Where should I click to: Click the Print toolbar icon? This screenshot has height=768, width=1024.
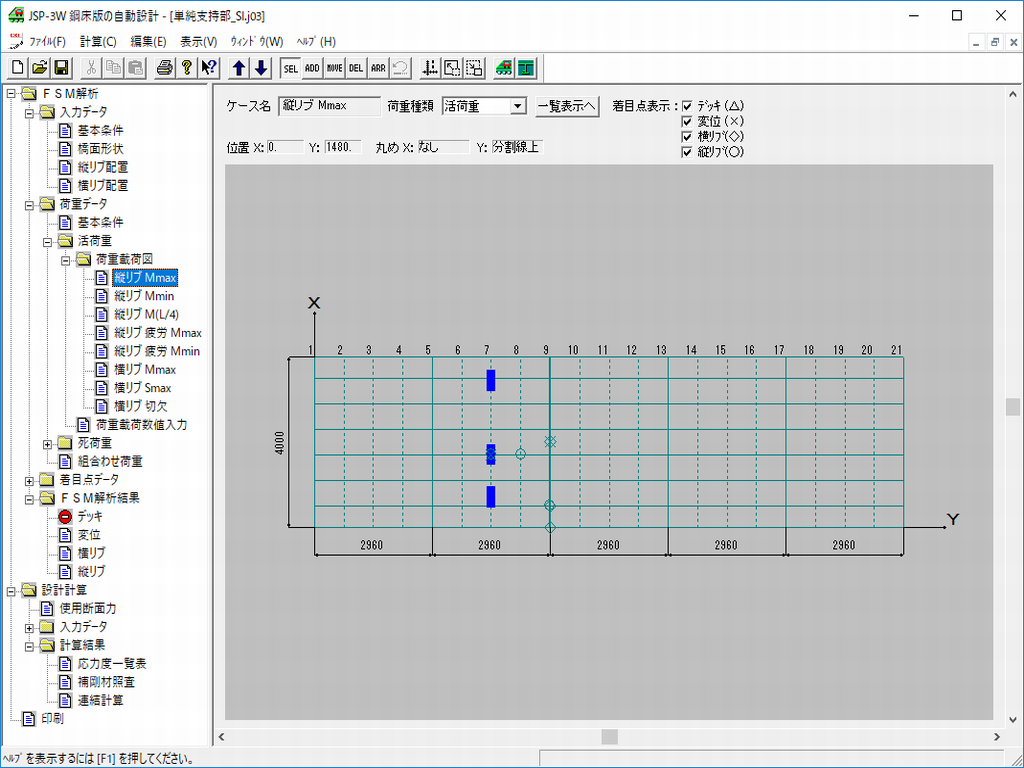coord(165,68)
